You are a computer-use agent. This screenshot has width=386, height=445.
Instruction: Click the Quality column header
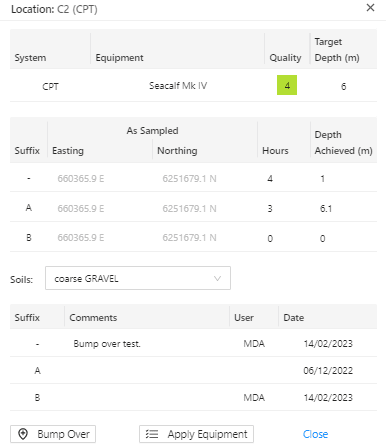tap(285, 58)
